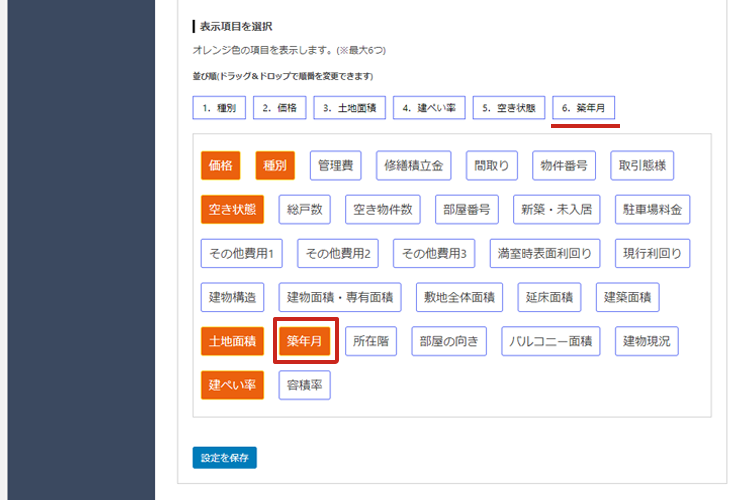Pick the 部屋の向き item
742x500 pixels.
click(x=449, y=341)
